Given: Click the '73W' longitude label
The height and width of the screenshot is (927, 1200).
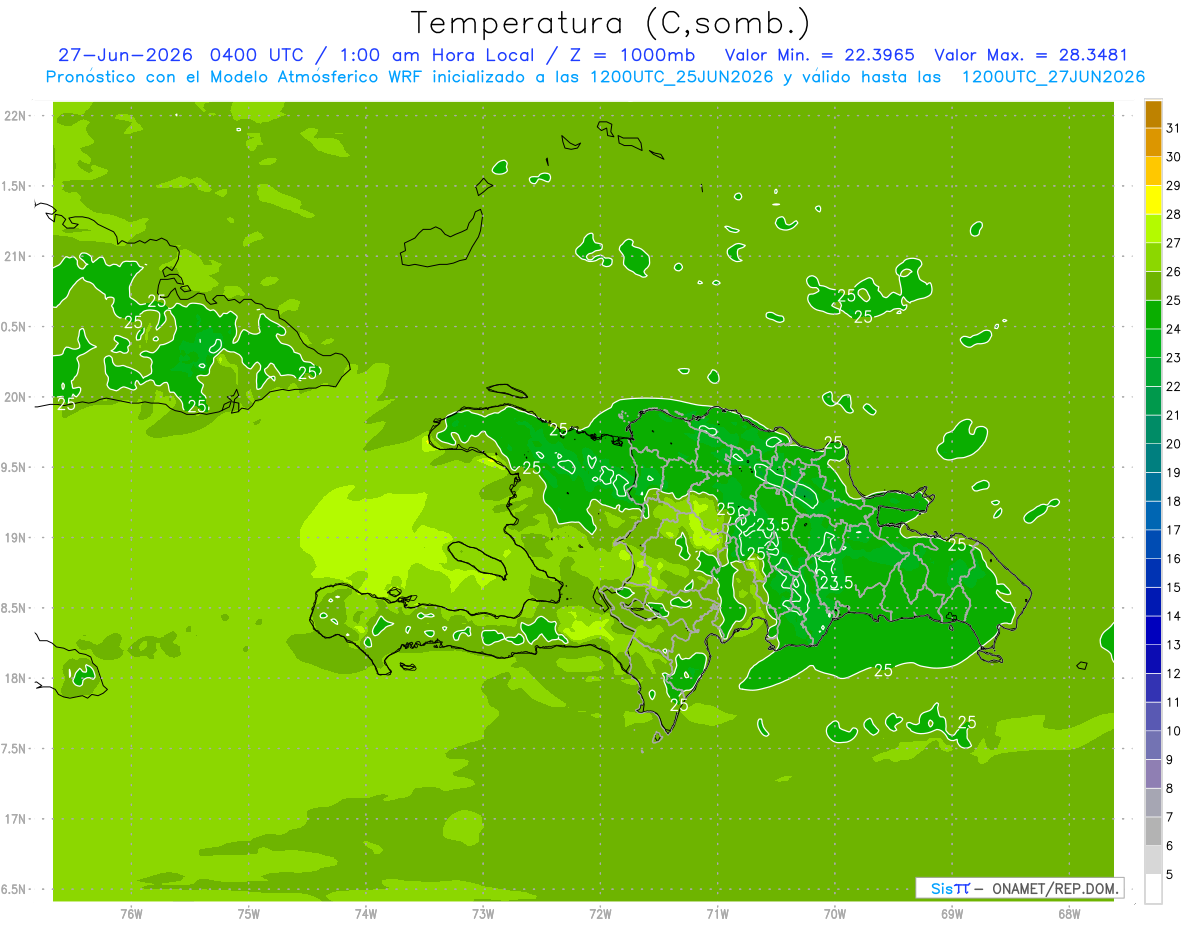Looking at the screenshot, I should (x=483, y=913).
